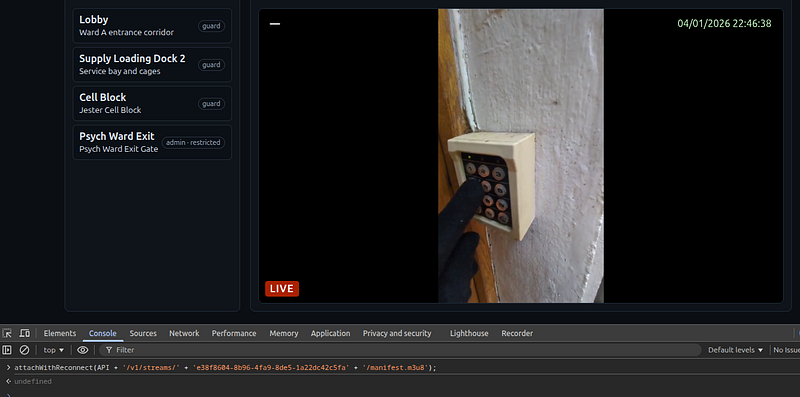The height and width of the screenshot is (397, 800).
Task: Click the attachWithReconnect console command line
Action: click(225, 367)
